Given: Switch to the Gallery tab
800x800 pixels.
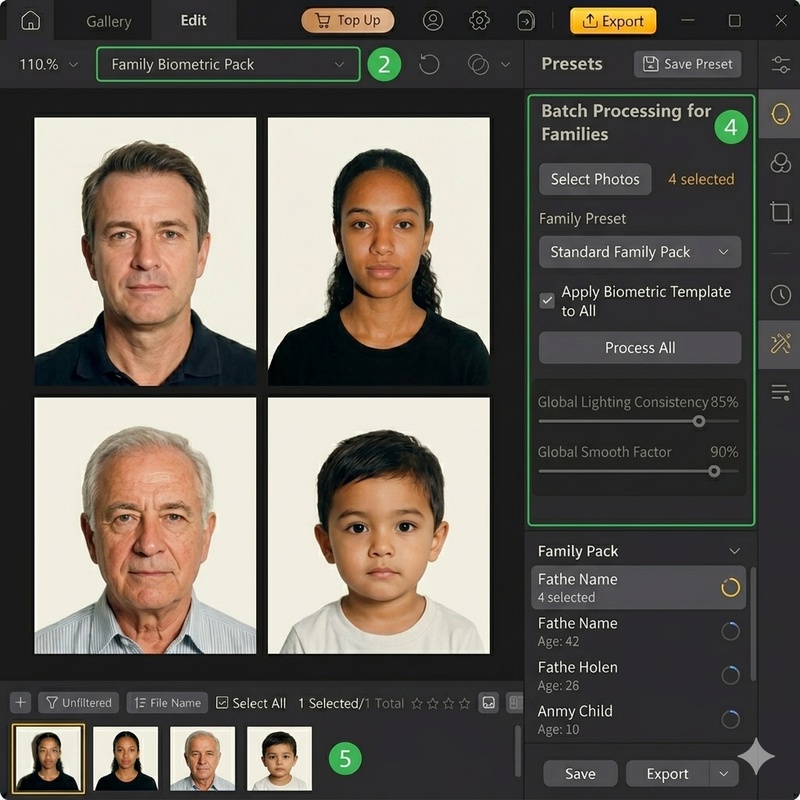Looking at the screenshot, I should pyautogui.click(x=108, y=20).
